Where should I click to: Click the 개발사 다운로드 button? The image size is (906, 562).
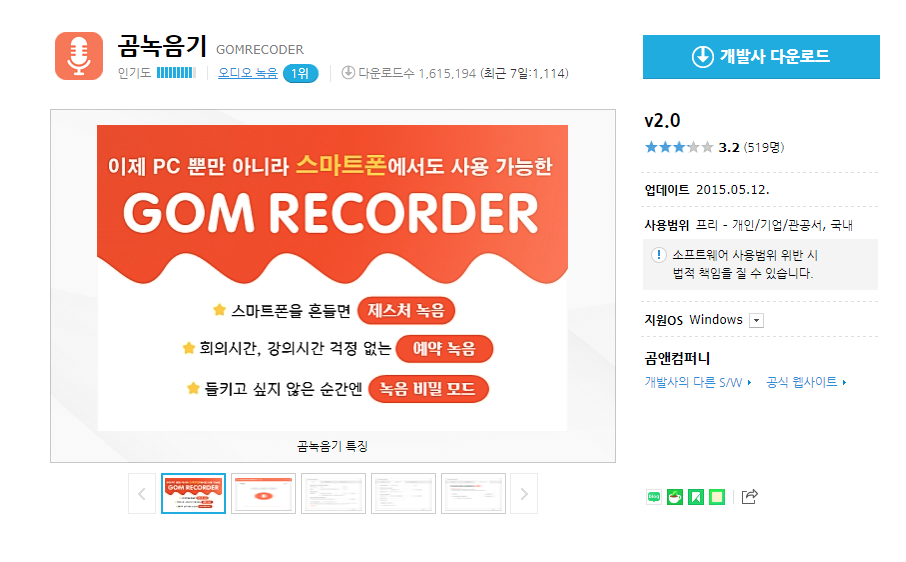tap(761, 57)
